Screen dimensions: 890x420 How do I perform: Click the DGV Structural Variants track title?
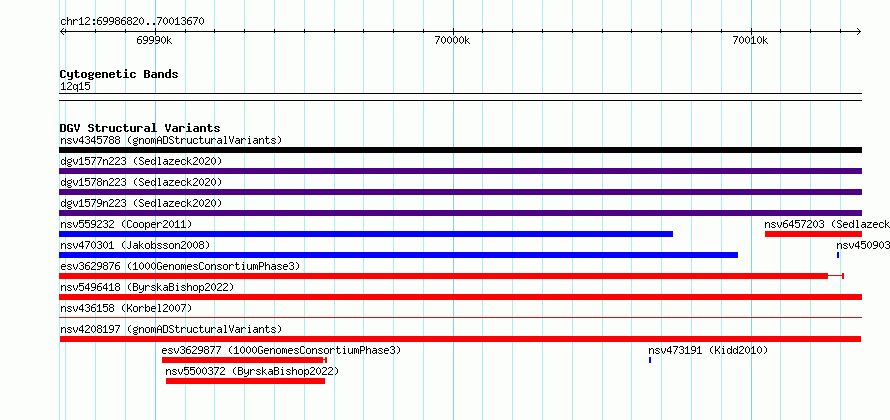pos(140,128)
